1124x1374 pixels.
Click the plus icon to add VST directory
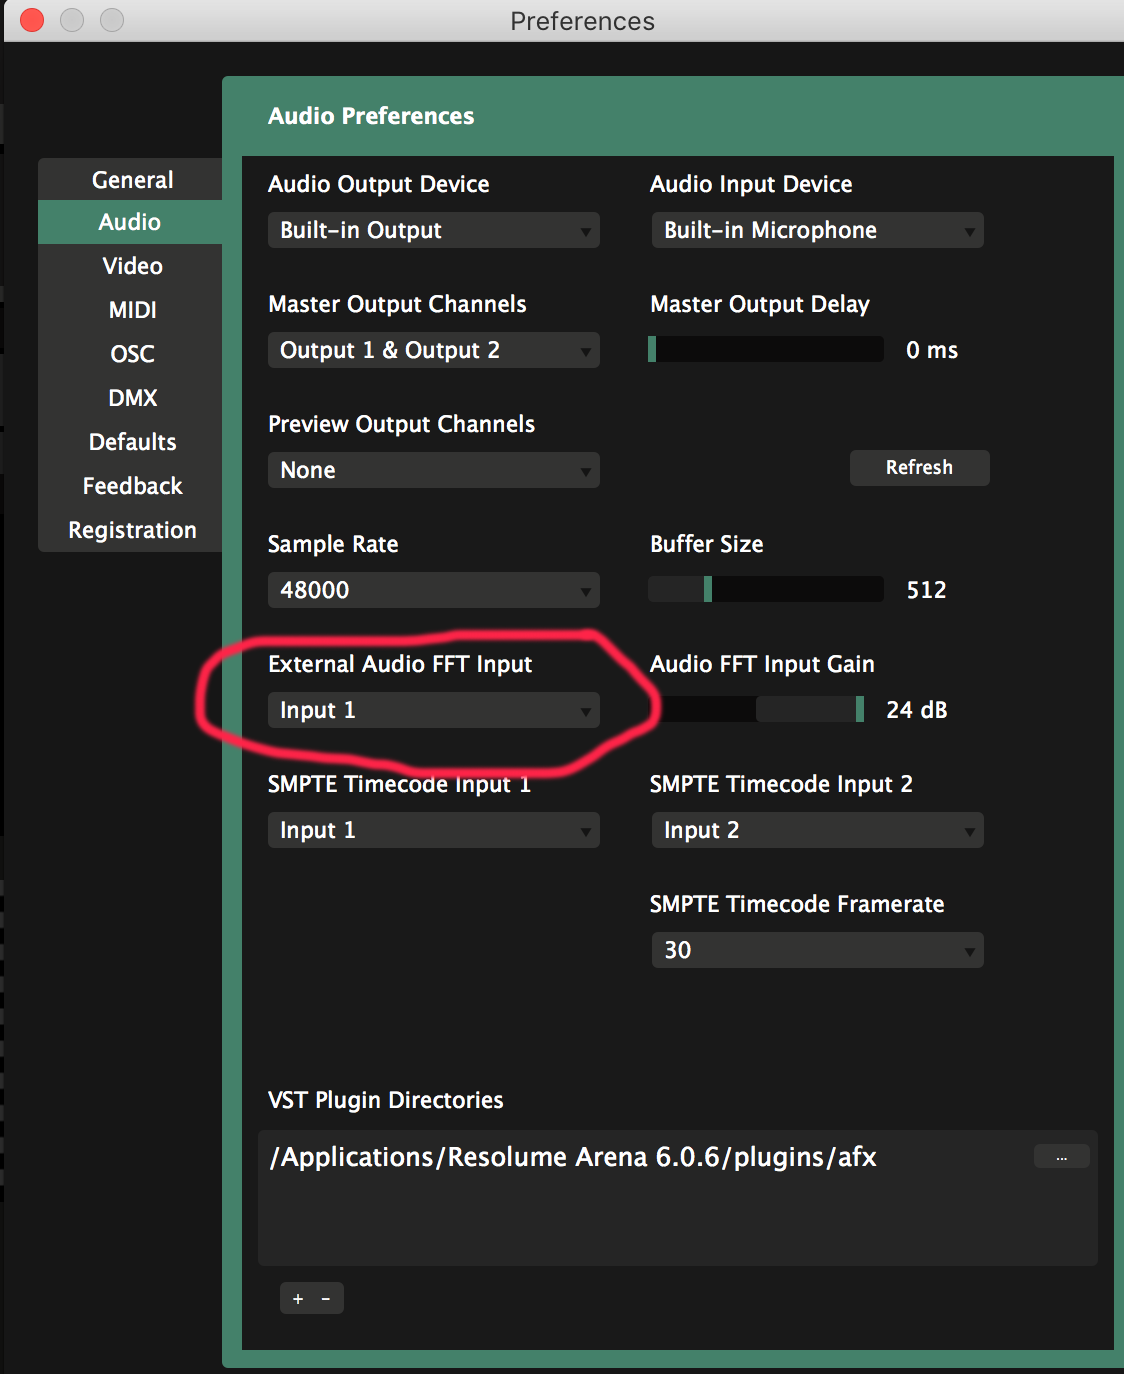(x=297, y=1299)
